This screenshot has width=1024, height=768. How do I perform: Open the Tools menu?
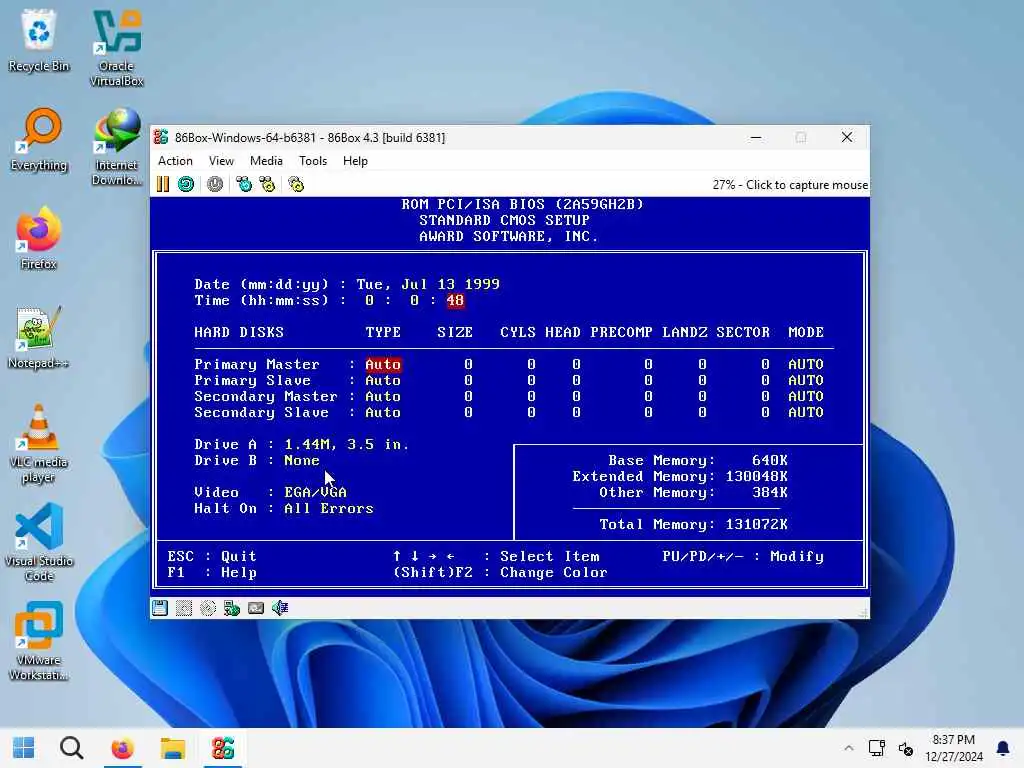313,161
